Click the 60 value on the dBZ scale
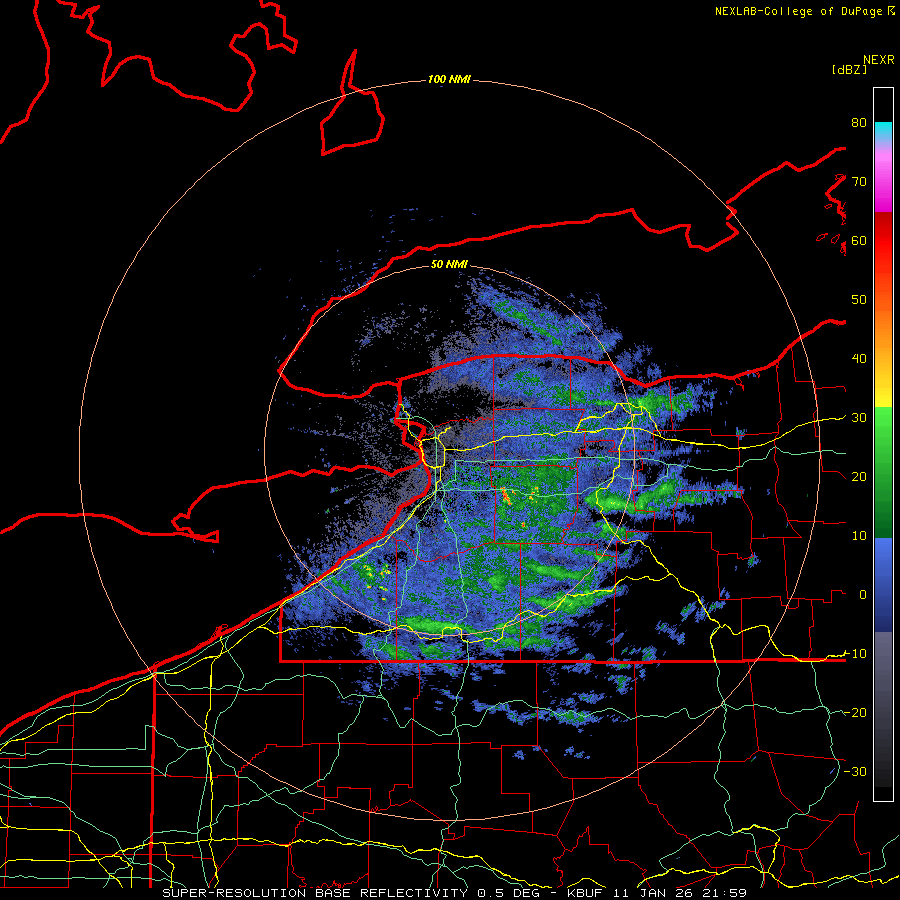Viewport: 900px width, 900px height. [x=859, y=240]
